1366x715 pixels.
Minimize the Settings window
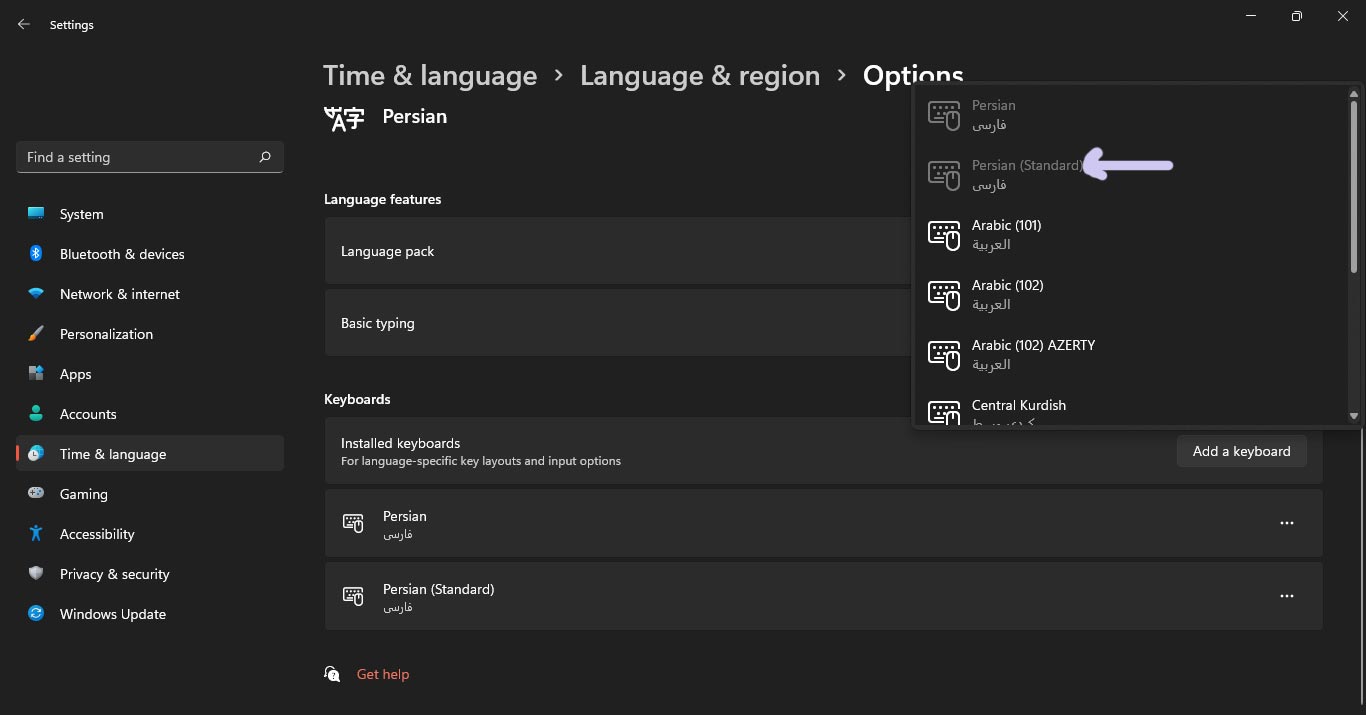pyautogui.click(x=1251, y=16)
